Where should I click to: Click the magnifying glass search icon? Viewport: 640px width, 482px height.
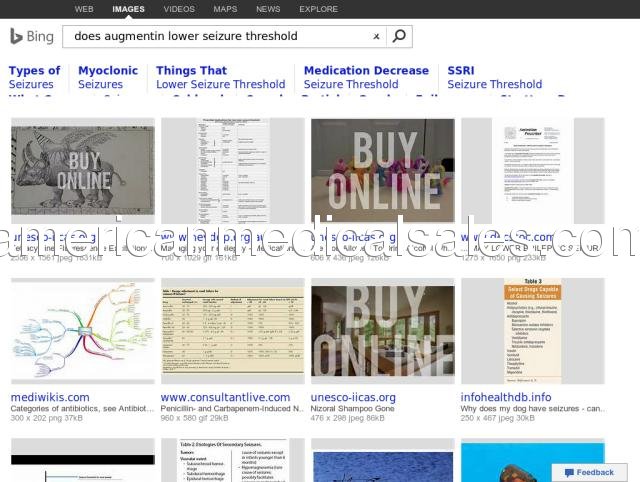[399, 36]
